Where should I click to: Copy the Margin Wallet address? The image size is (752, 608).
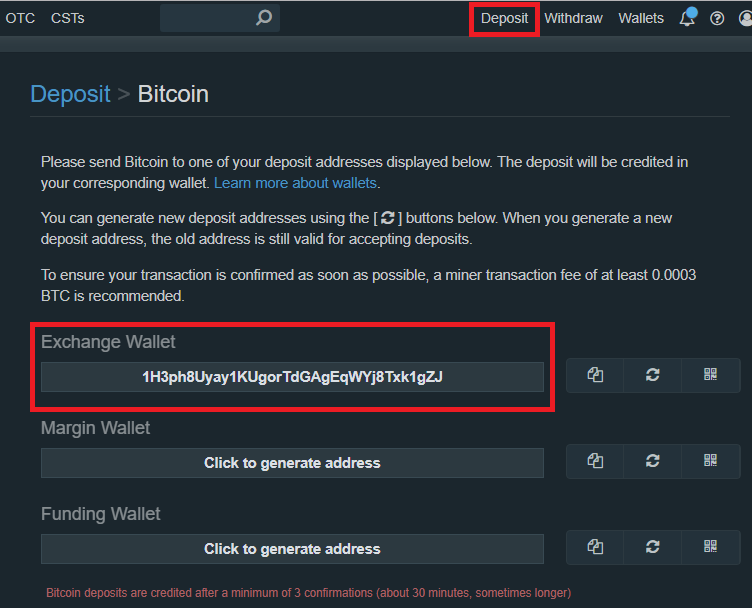pos(595,461)
